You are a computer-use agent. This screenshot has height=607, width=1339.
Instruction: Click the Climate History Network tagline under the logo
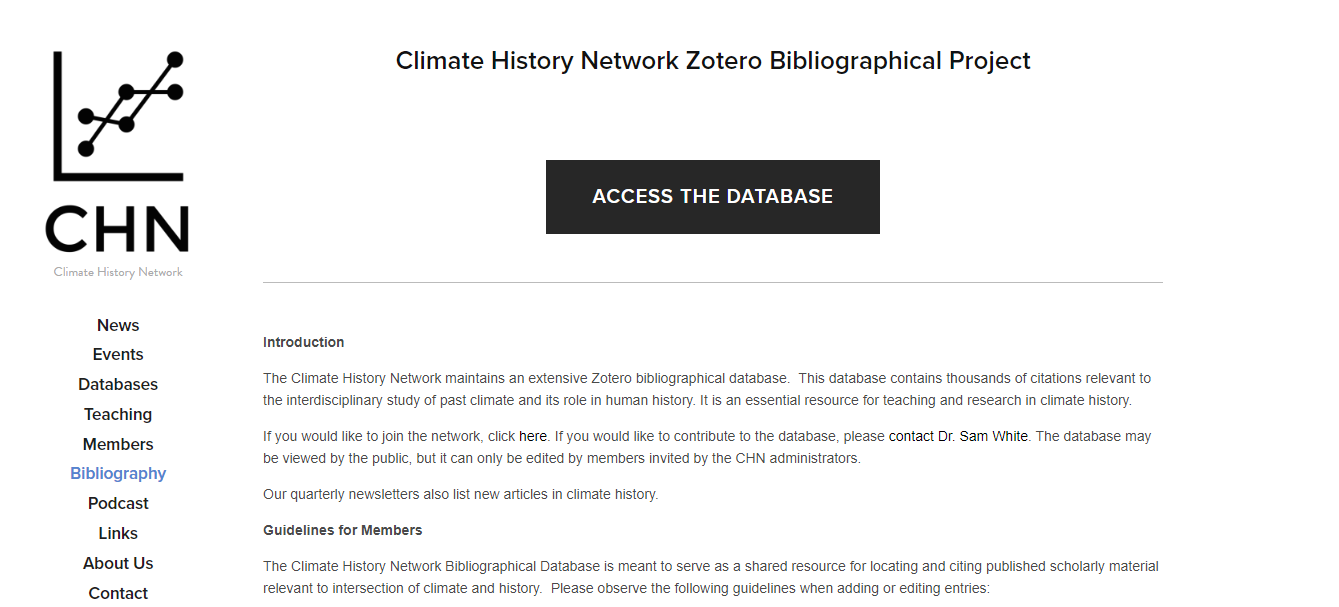click(118, 272)
